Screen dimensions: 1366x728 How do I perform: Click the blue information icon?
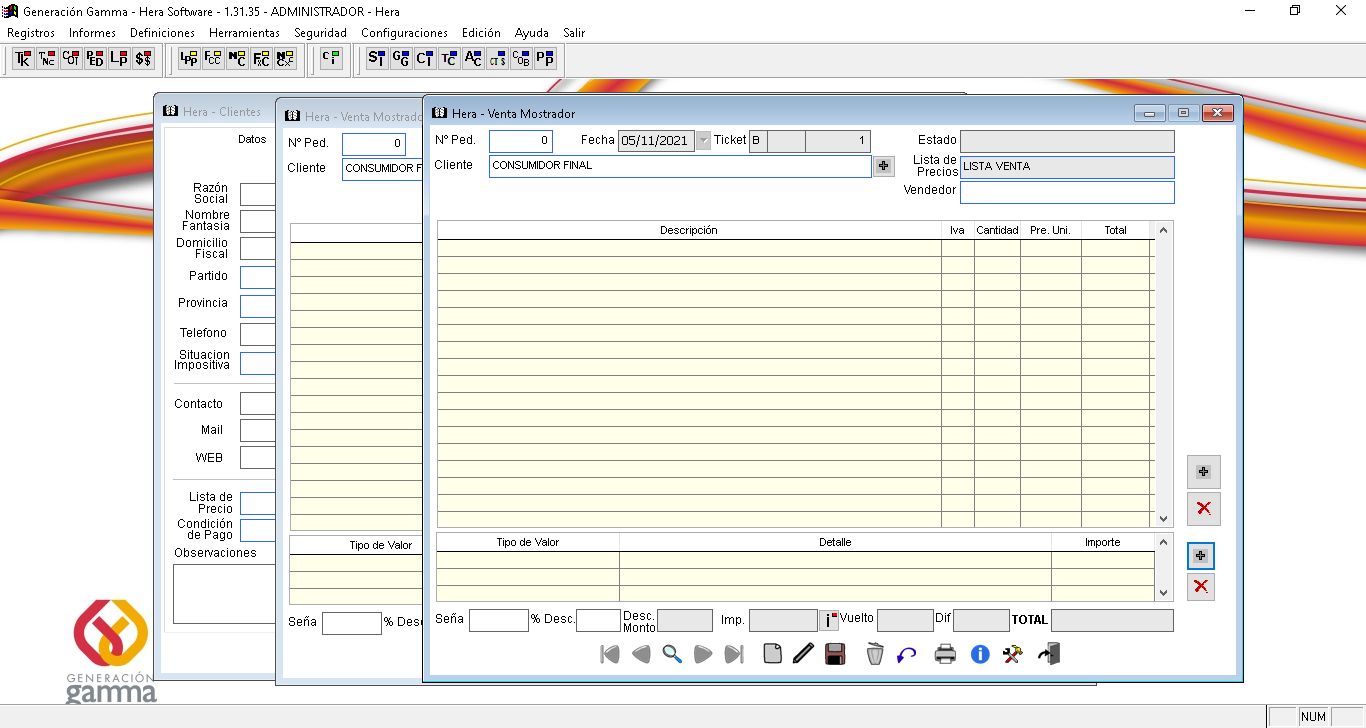point(980,654)
